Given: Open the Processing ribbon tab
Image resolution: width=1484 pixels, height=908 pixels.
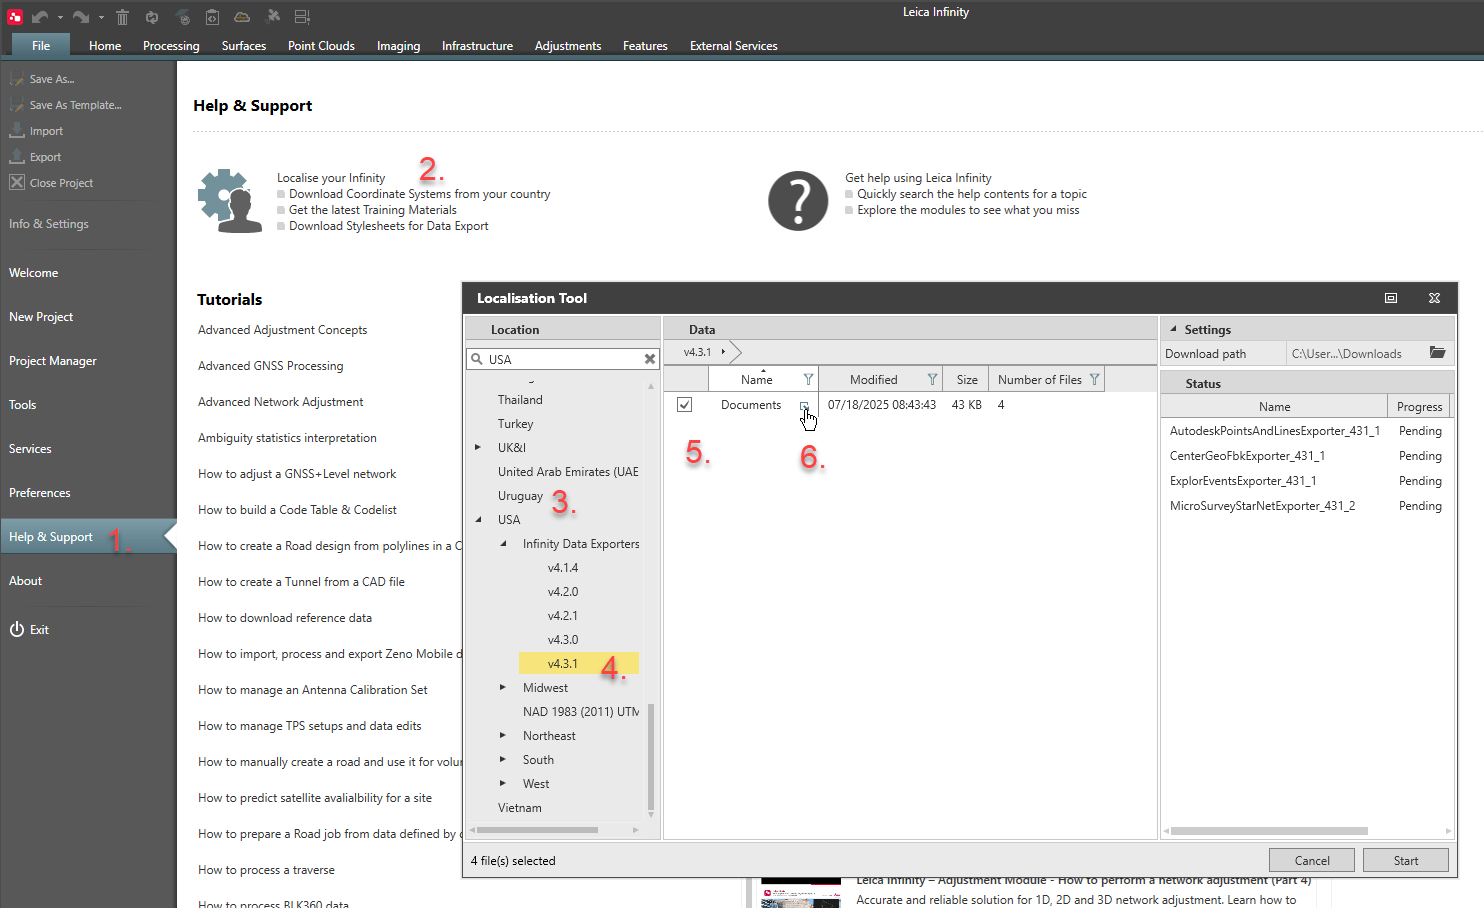Looking at the screenshot, I should click(171, 46).
